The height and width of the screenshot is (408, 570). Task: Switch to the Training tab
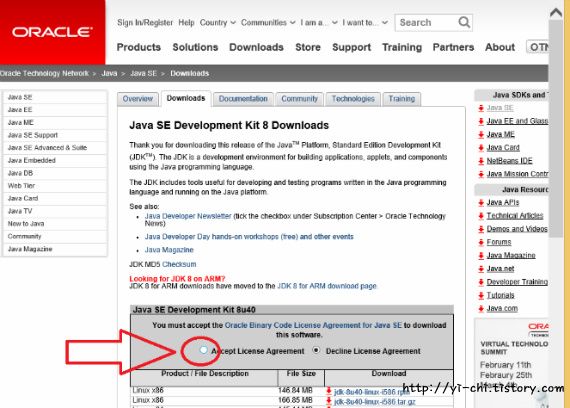coord(402,99)
